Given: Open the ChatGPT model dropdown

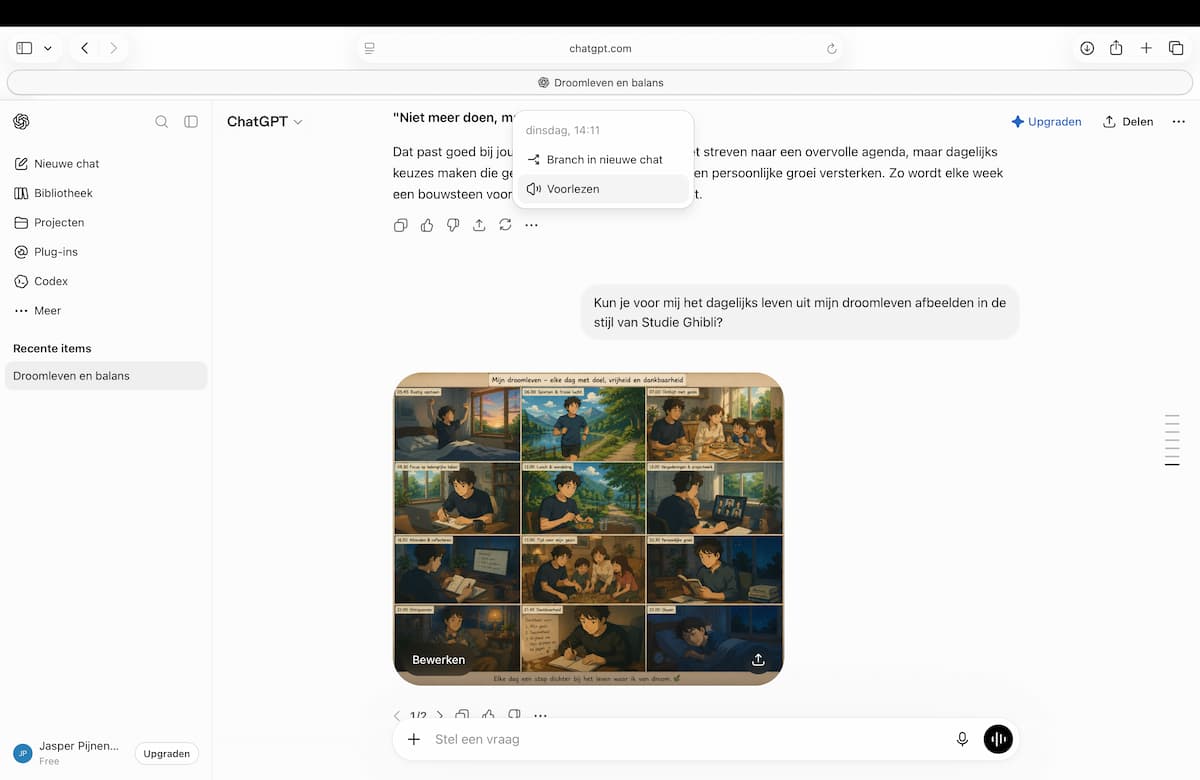Looking at the screenshot, I should (x=265, y=122).
